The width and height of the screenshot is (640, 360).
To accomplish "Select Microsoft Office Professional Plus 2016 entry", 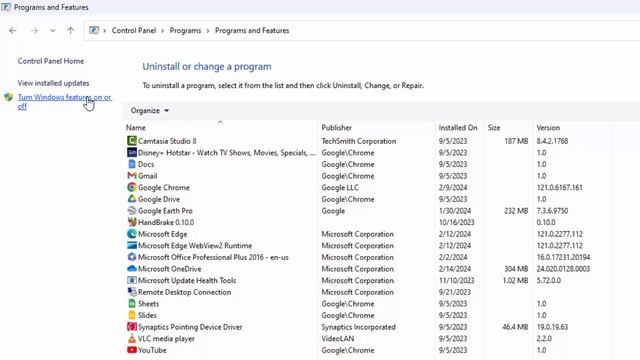I will point(213,258).
